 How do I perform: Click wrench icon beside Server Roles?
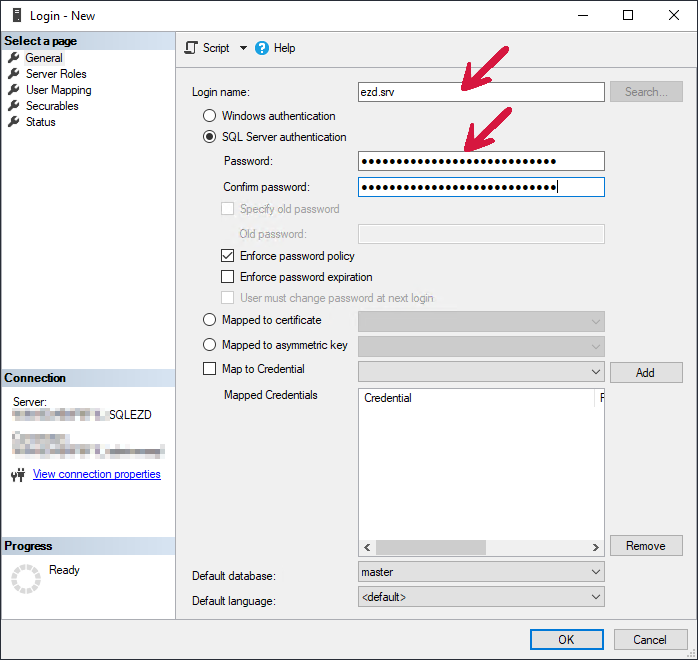point(14,74)
